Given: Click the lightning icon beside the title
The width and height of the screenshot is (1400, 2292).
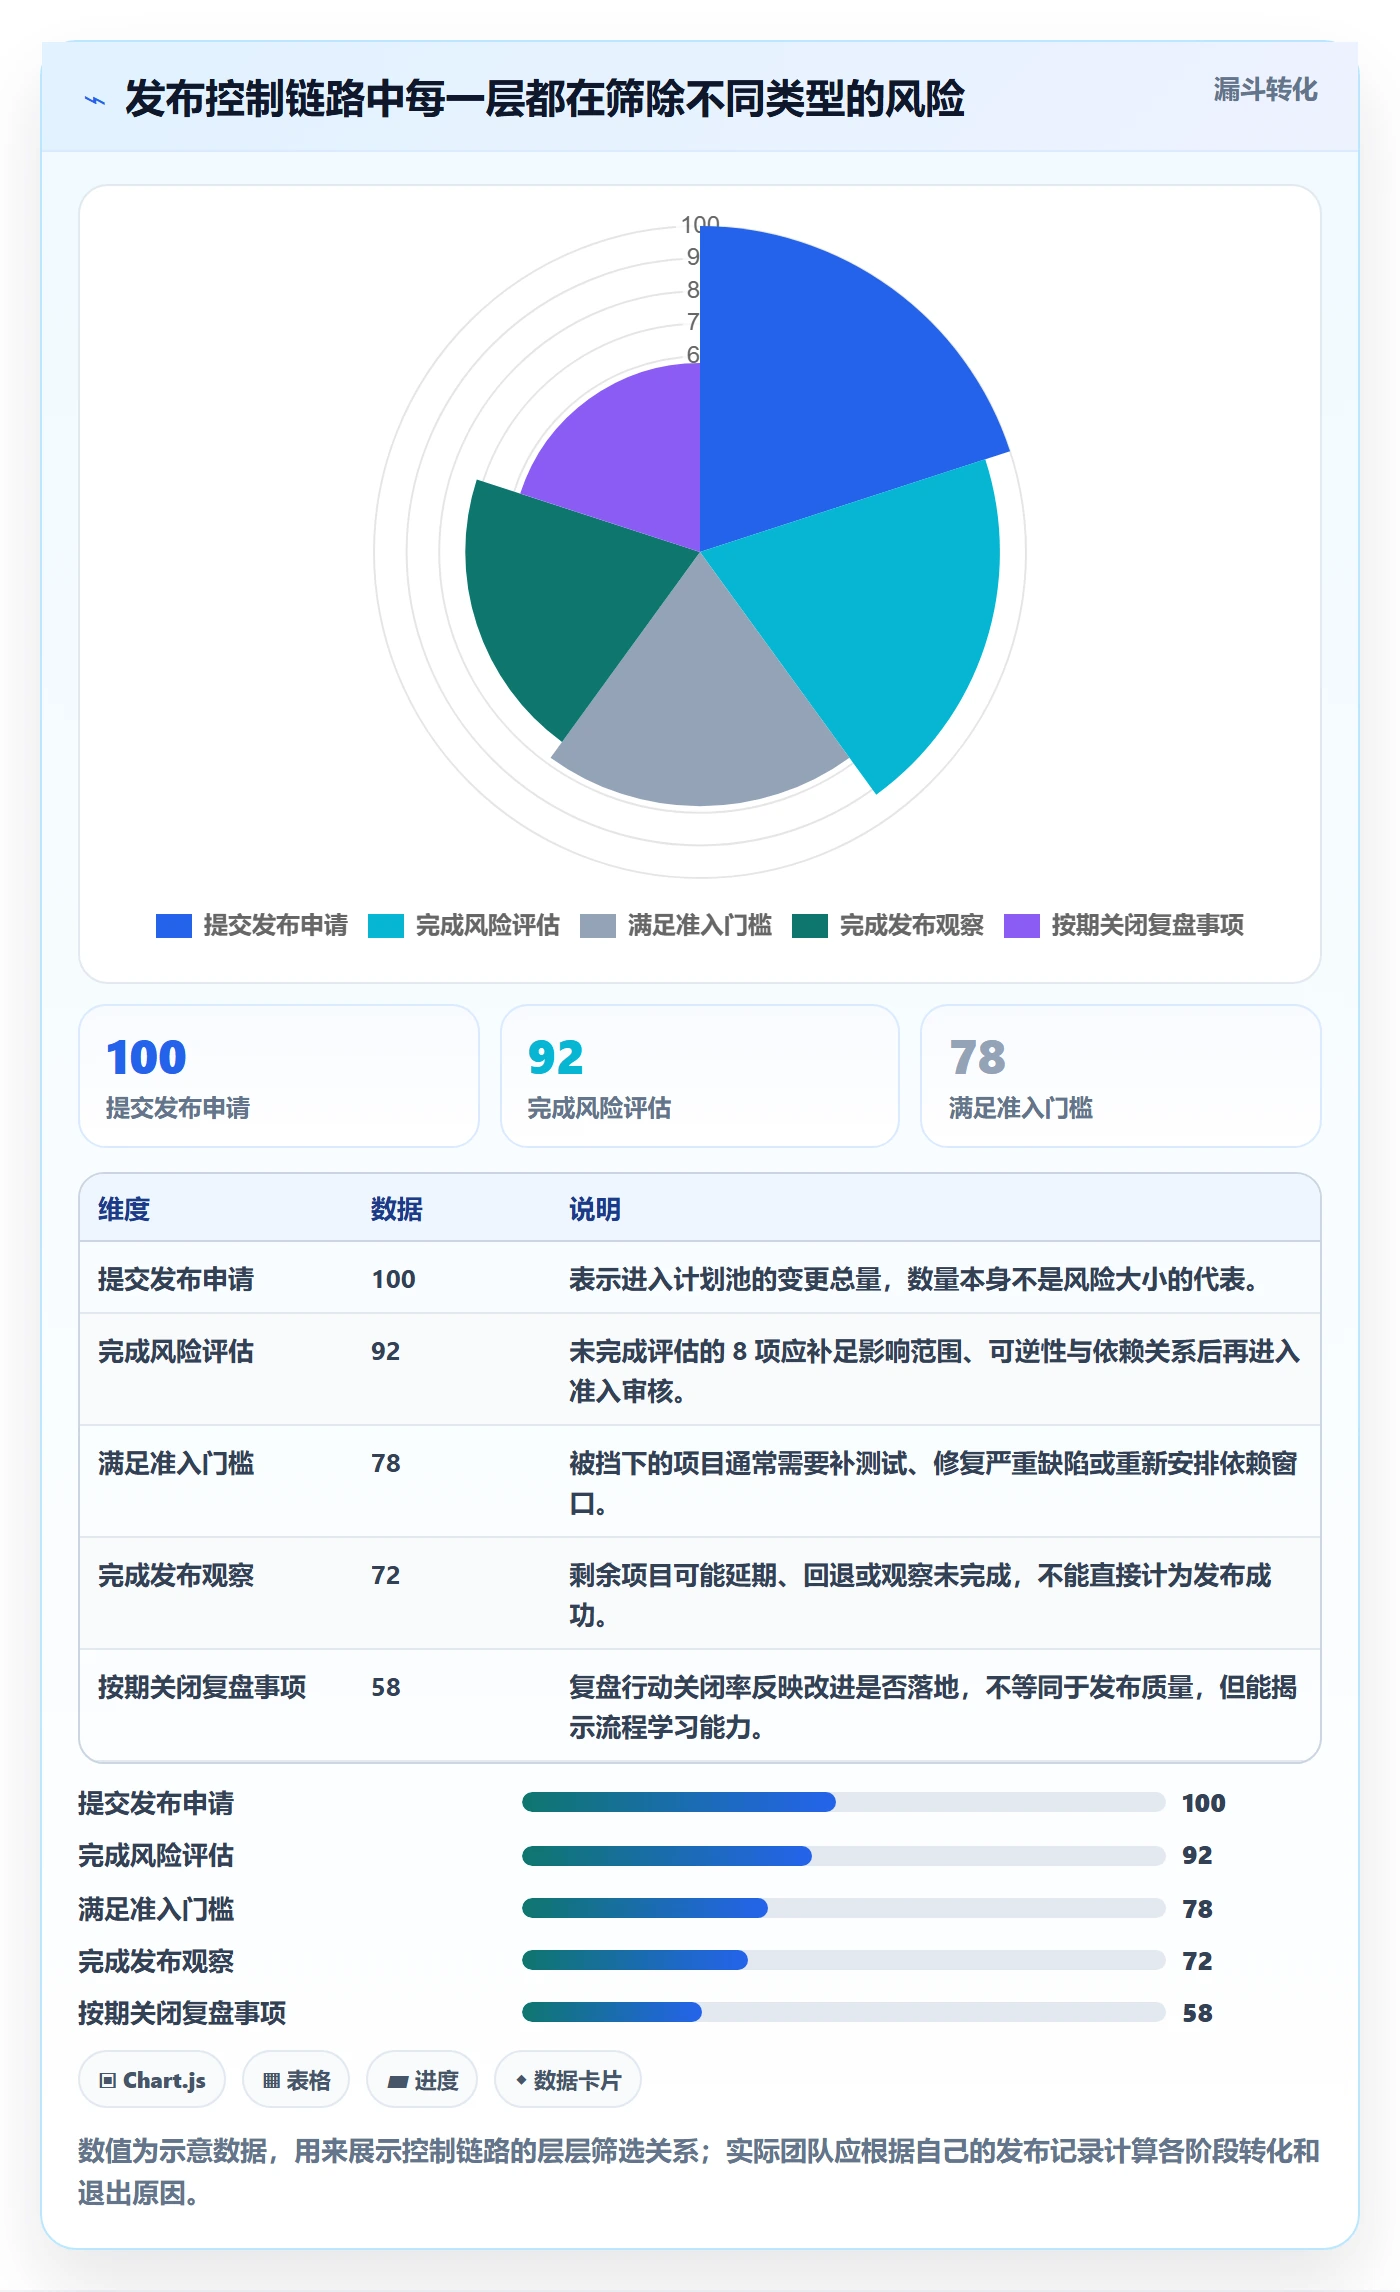Looking at the screenshot, I should (95, 100).
